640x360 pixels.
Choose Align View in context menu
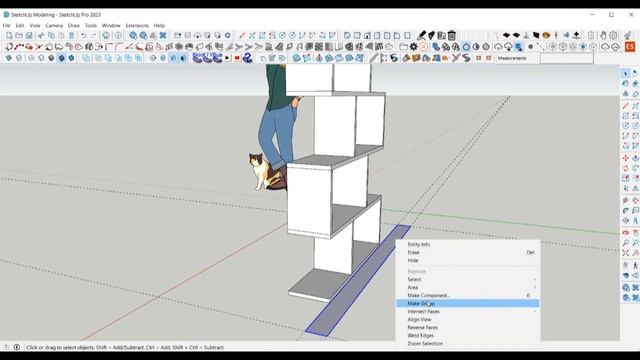tap(468, 320)
